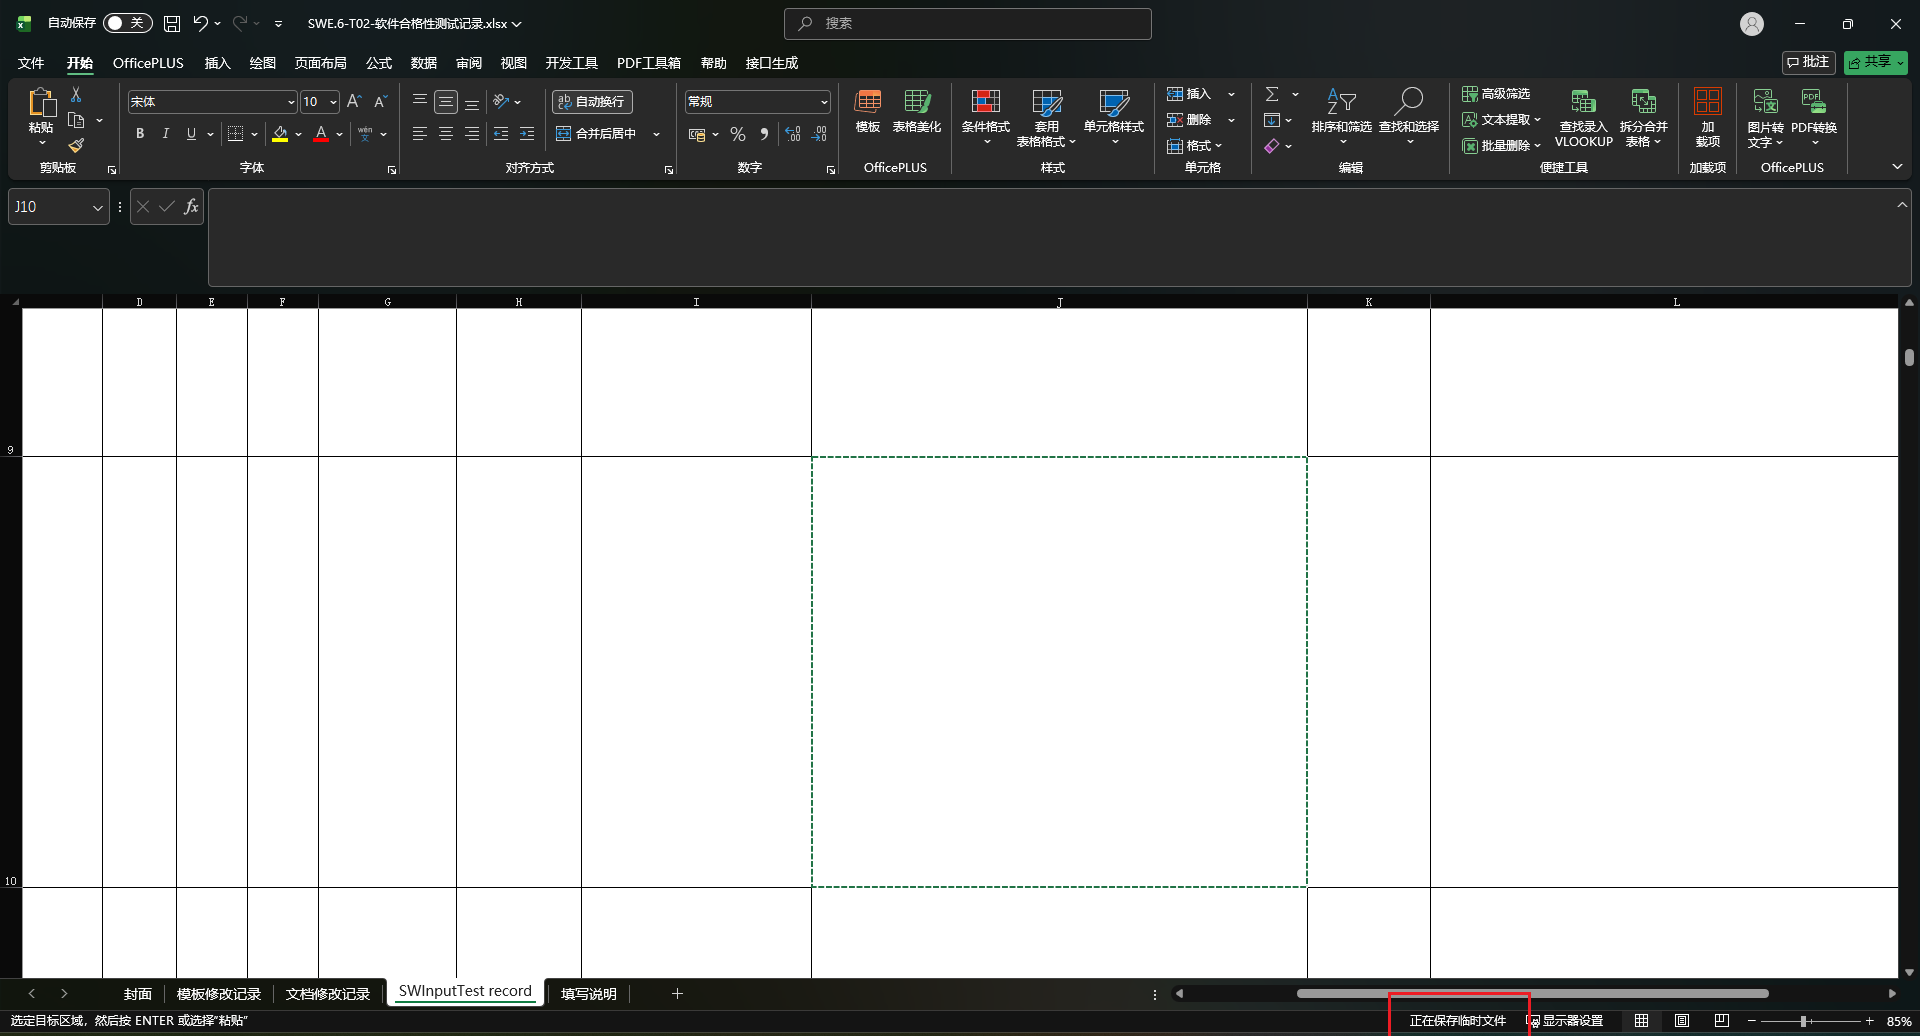This screenshot has height=1036, width=1920.
Task: Click the Format Painter brush icon
Action: [76, 146]
